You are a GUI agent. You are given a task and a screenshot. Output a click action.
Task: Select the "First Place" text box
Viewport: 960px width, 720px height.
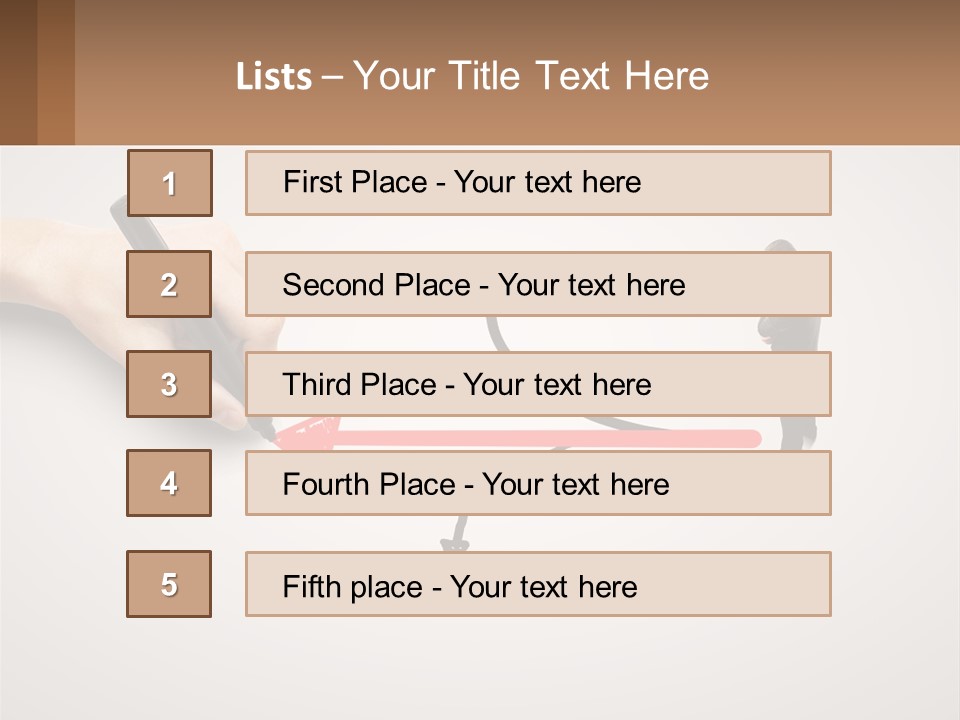(x=538, y=183)
